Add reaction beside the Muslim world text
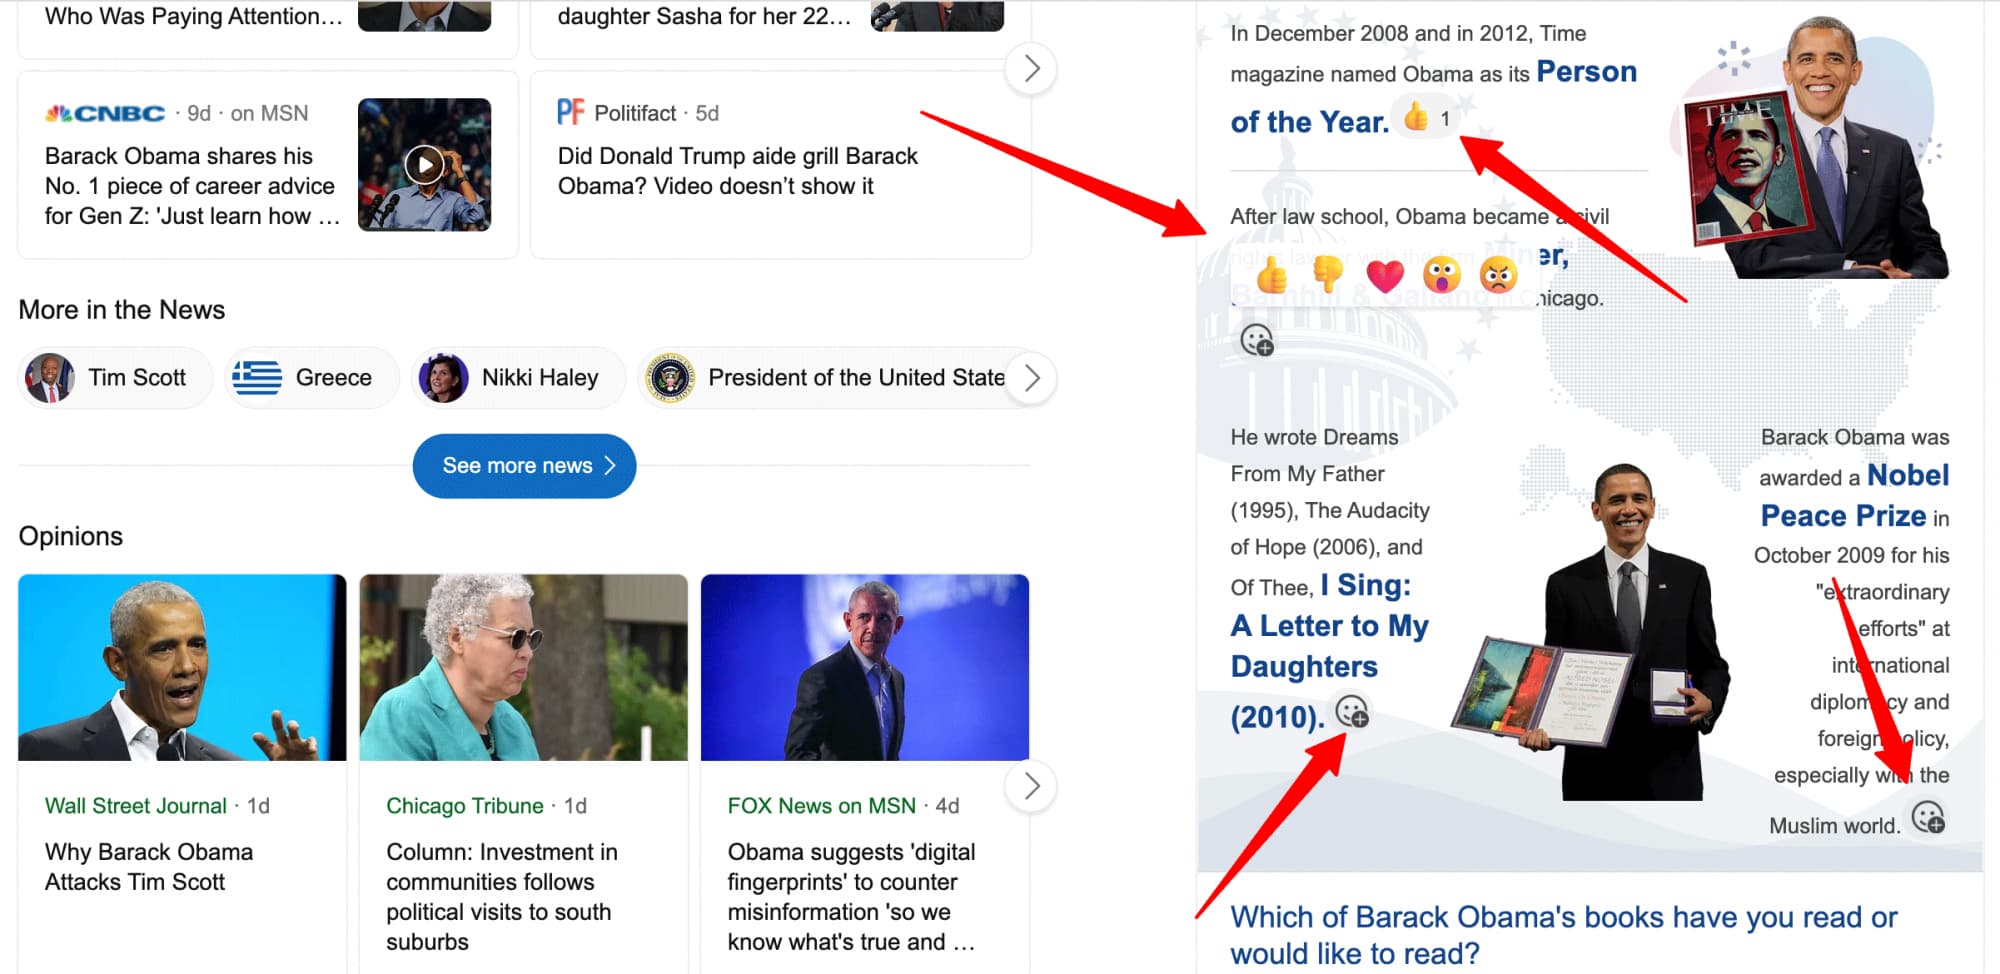2000x974 pixels. [x=1928, y=818]
